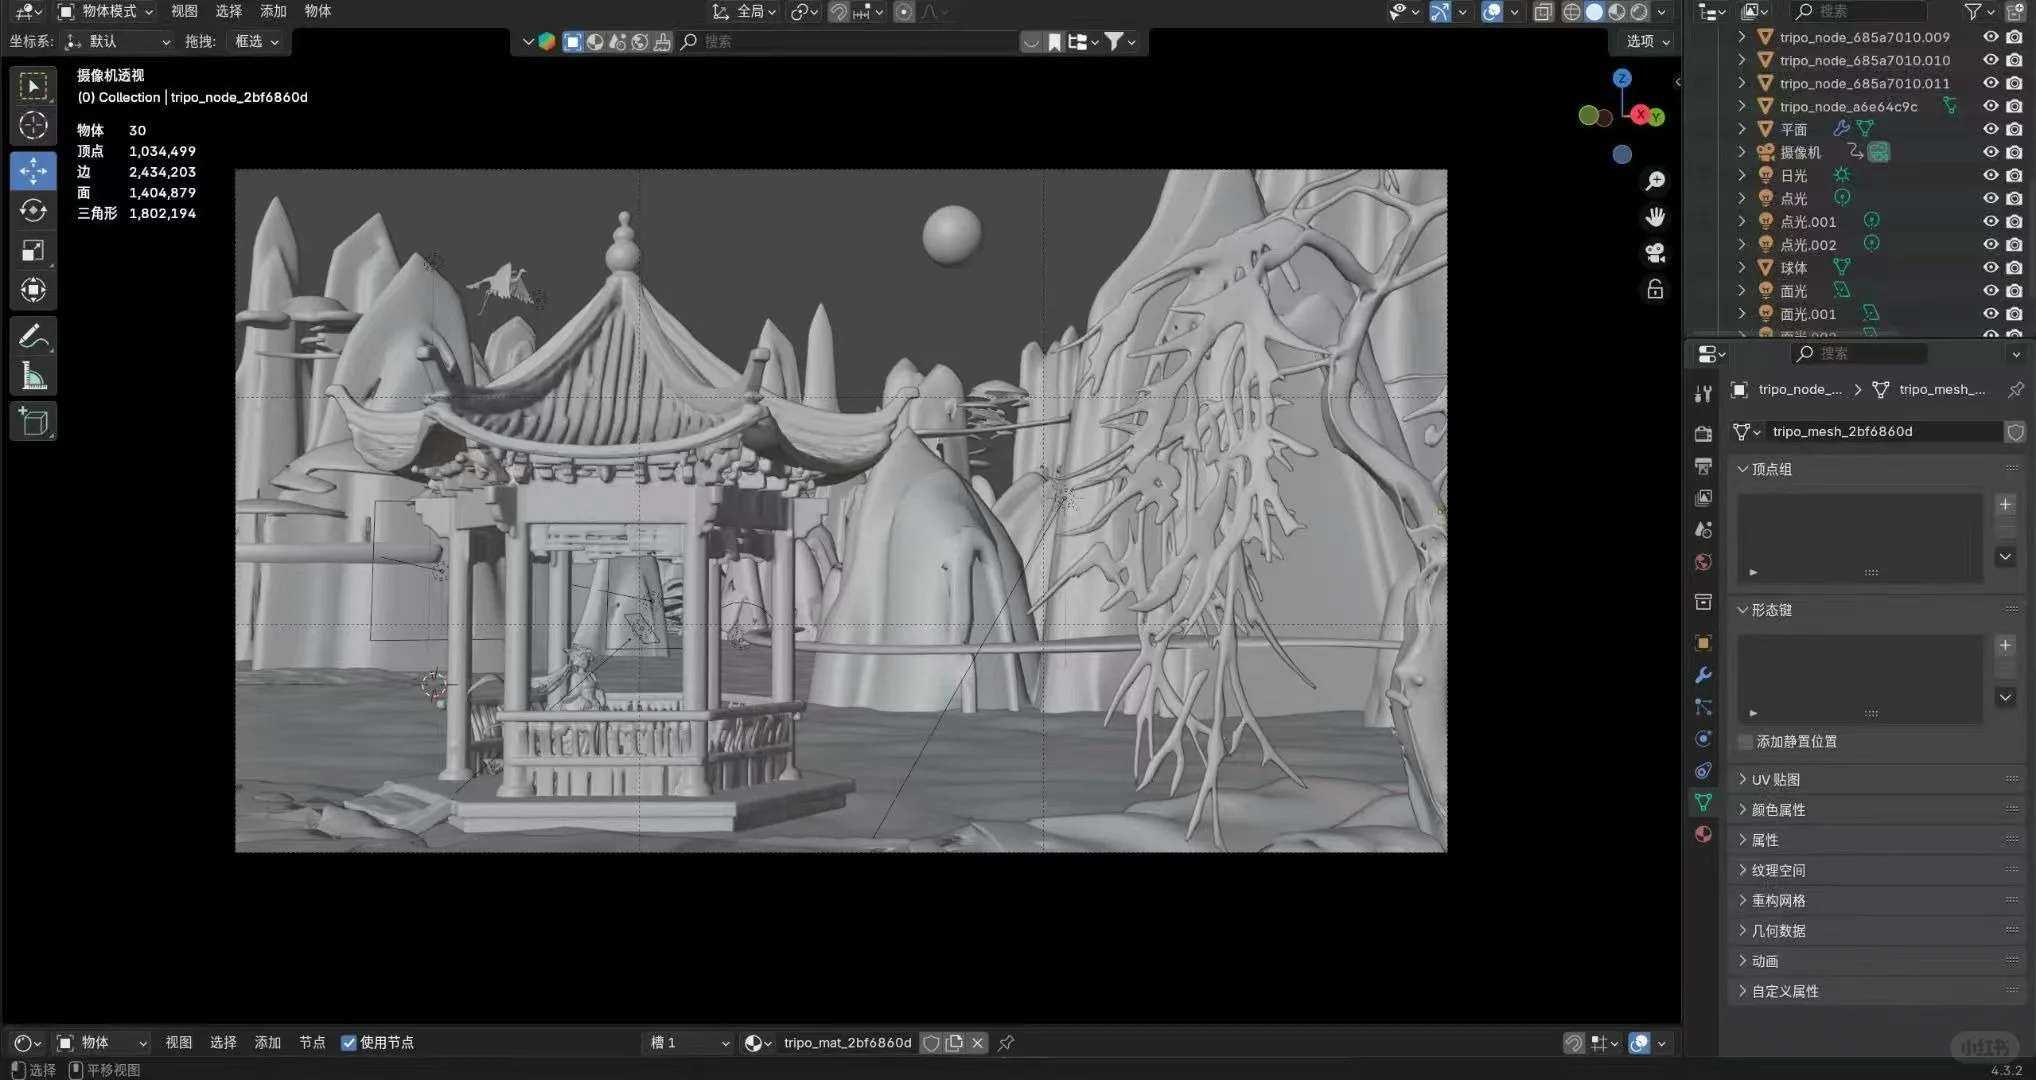Click the Add Cube tool
The image size is (2036, 1080).
pyautogui.click(x=33, y=422)
